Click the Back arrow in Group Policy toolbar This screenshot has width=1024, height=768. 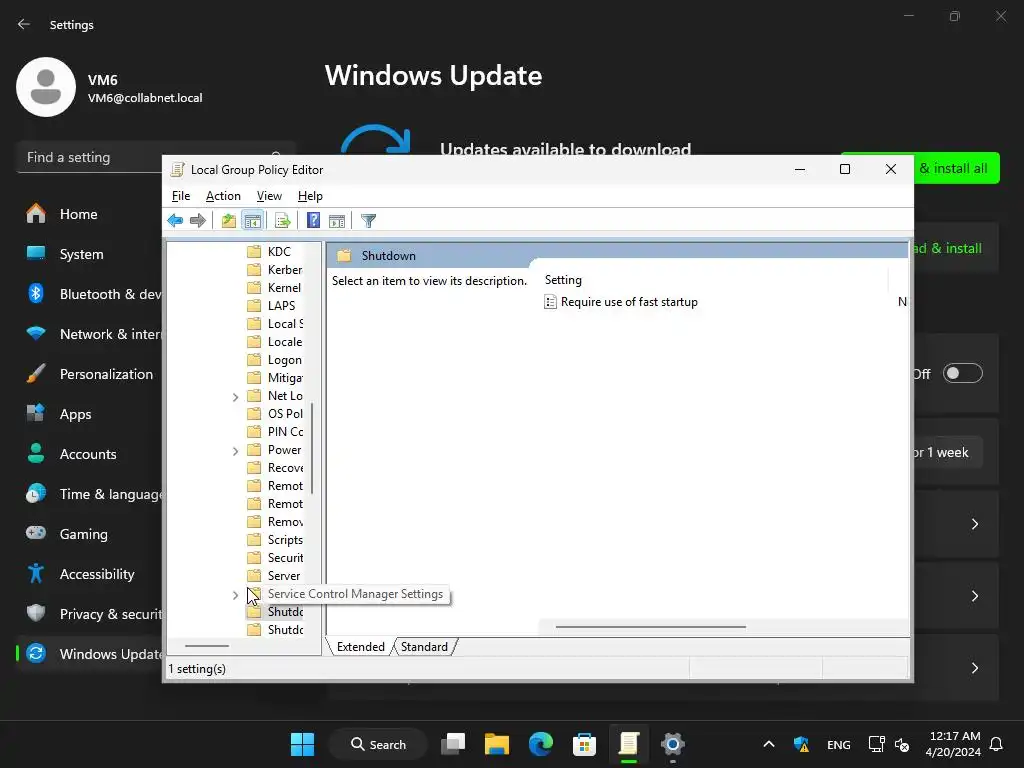pyautogui.click(x=175, y=221)
